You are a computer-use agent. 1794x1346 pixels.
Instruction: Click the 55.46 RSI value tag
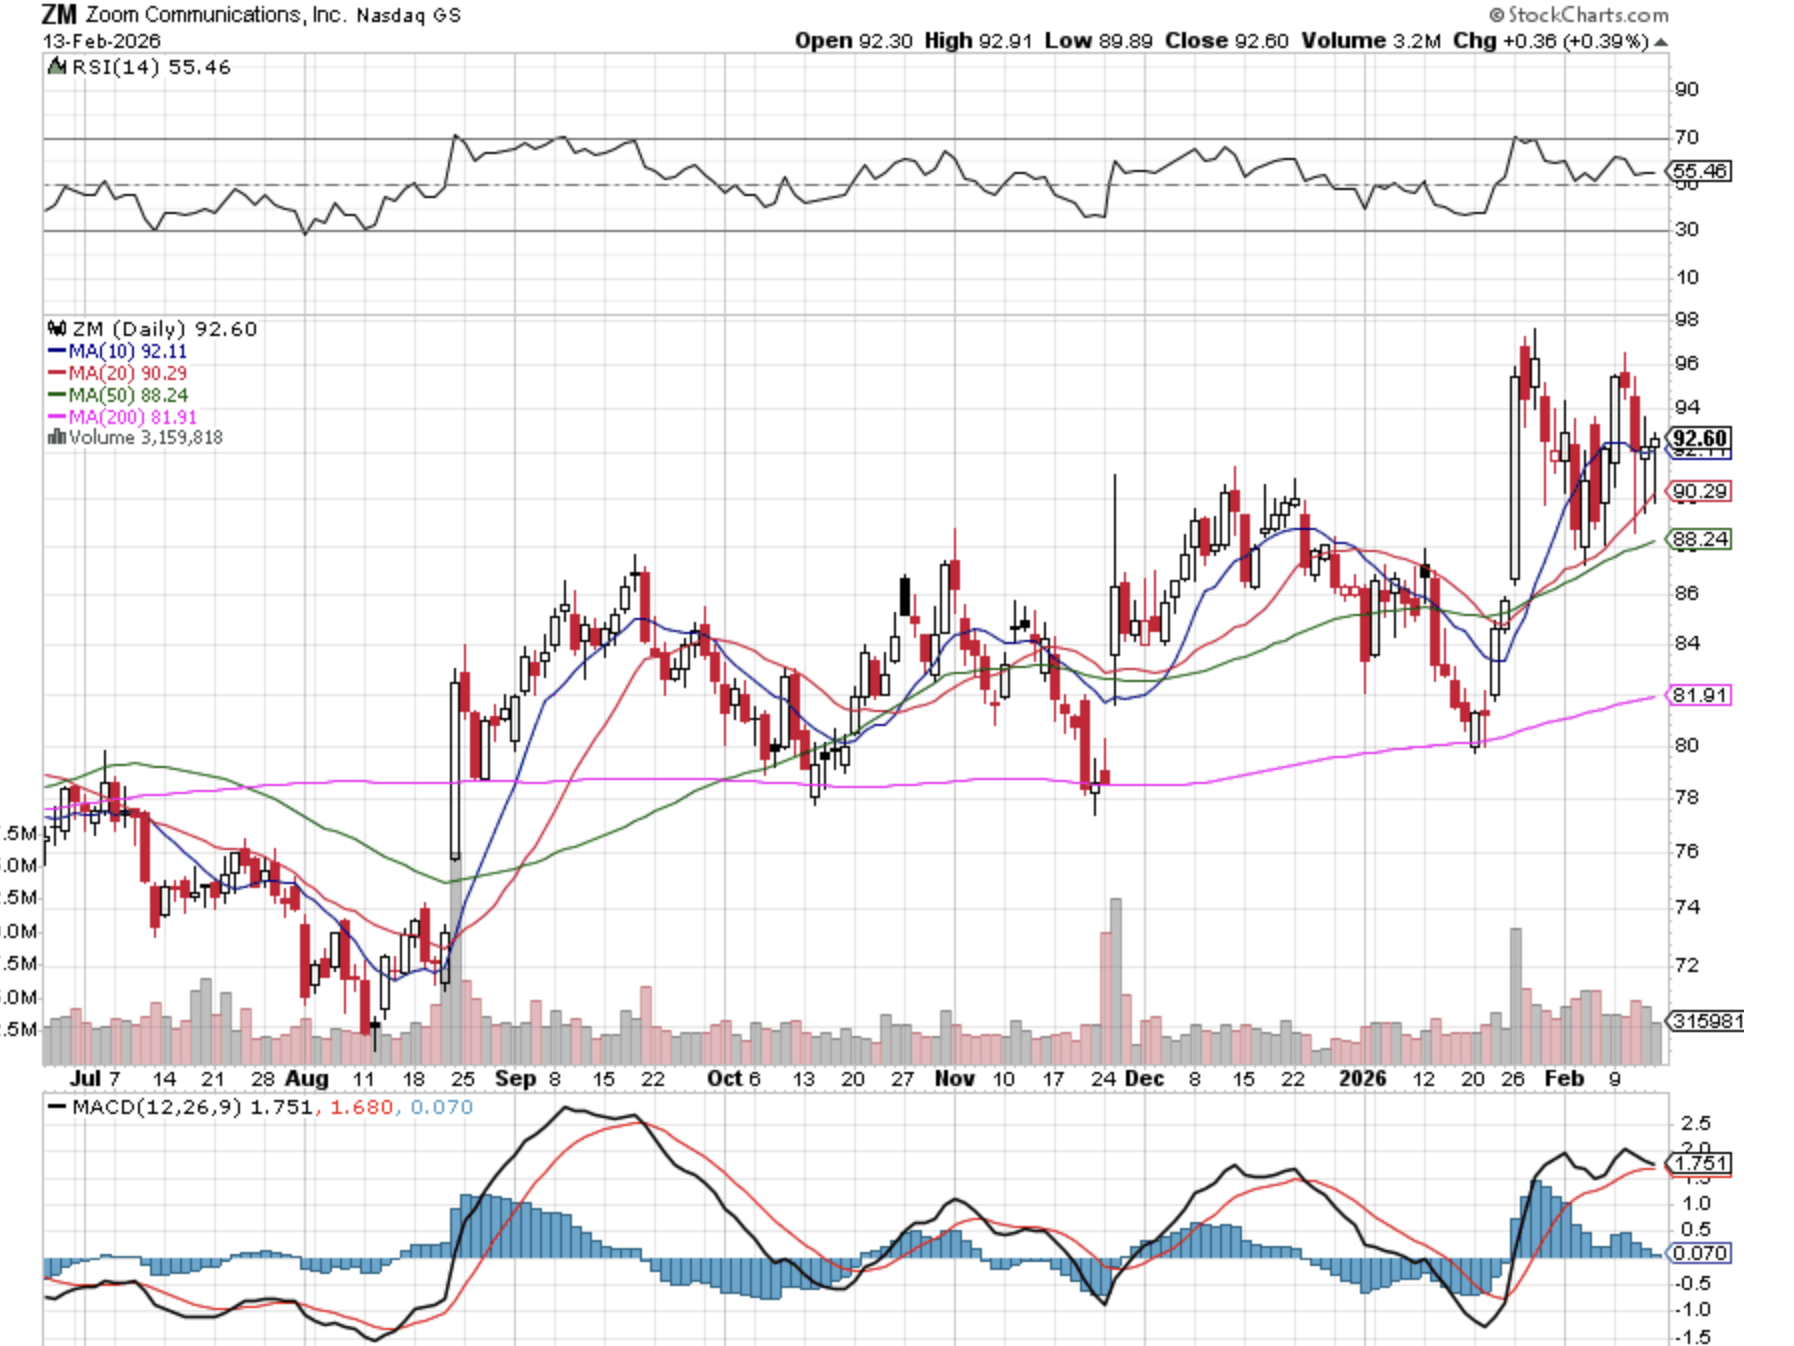tap(1699, 171)
